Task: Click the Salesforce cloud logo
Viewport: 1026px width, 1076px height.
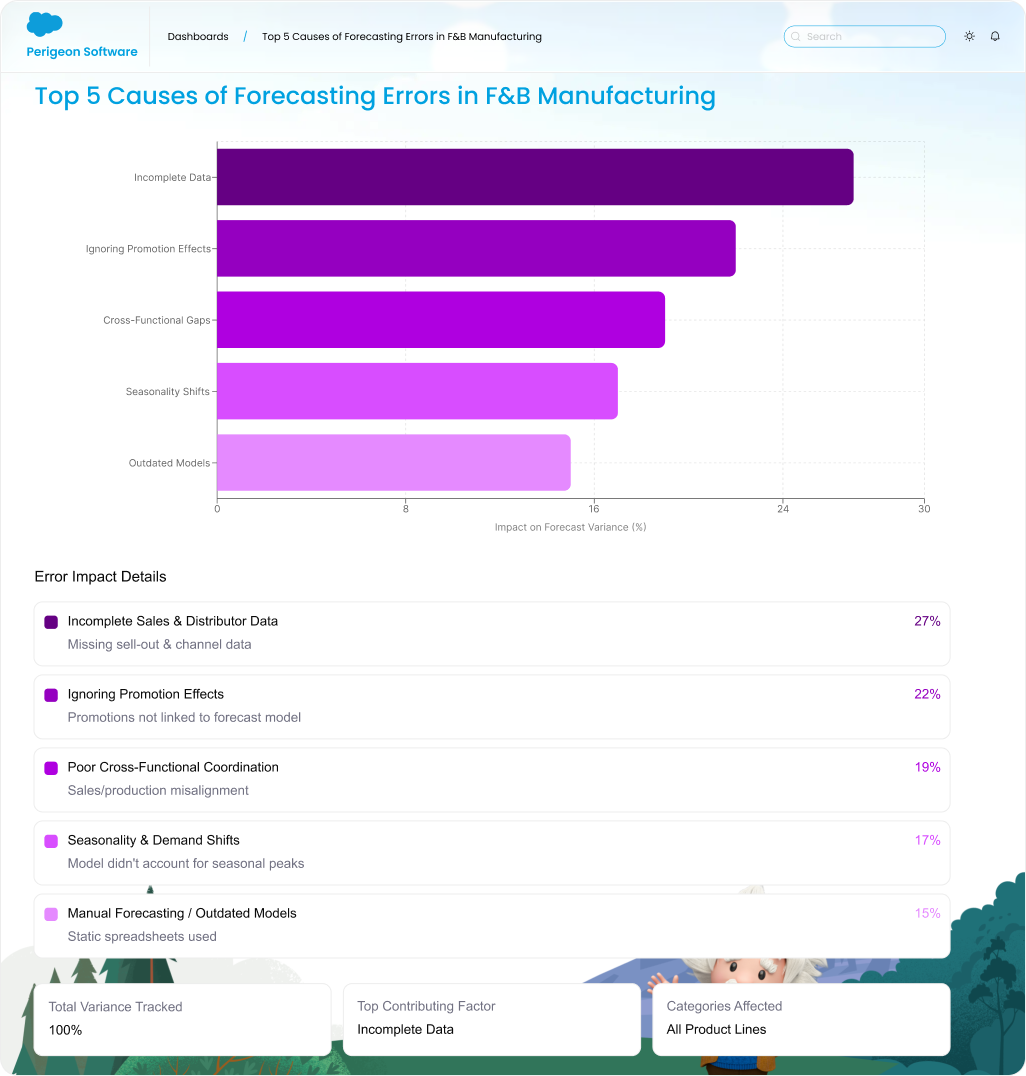Action: pyautogui.click(x=45, y=25)
